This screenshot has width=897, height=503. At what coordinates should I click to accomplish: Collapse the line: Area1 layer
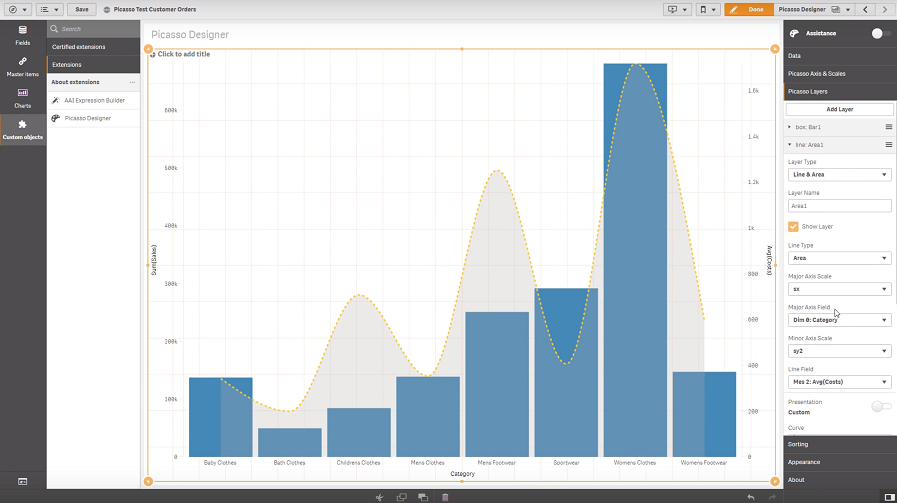click(790, 145)
